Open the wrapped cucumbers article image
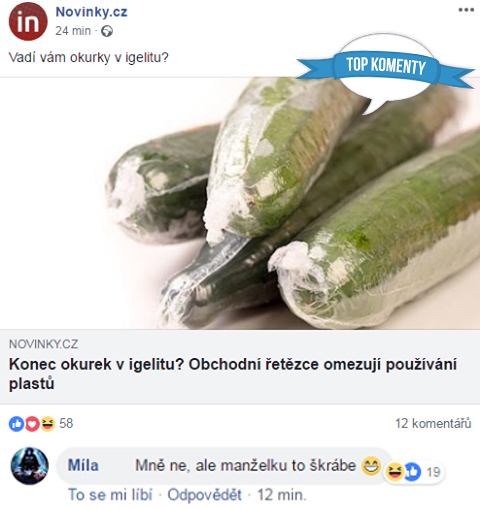480x508 pixels. pos(240,203)
